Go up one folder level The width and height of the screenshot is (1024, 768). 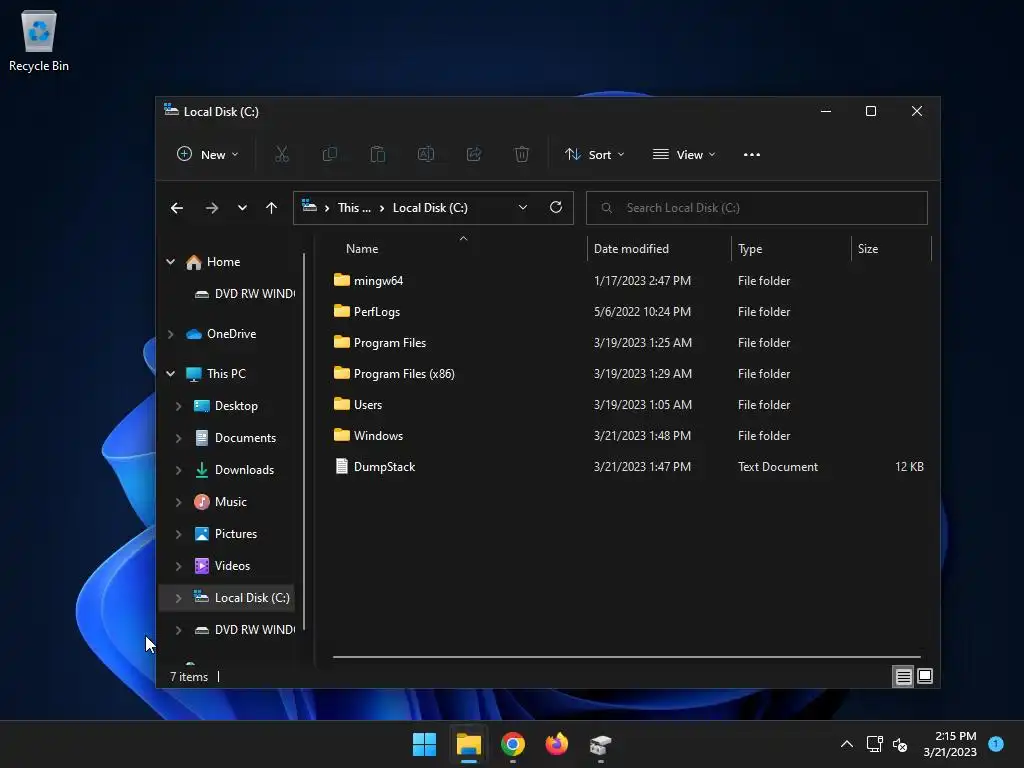tap(272, 208)
